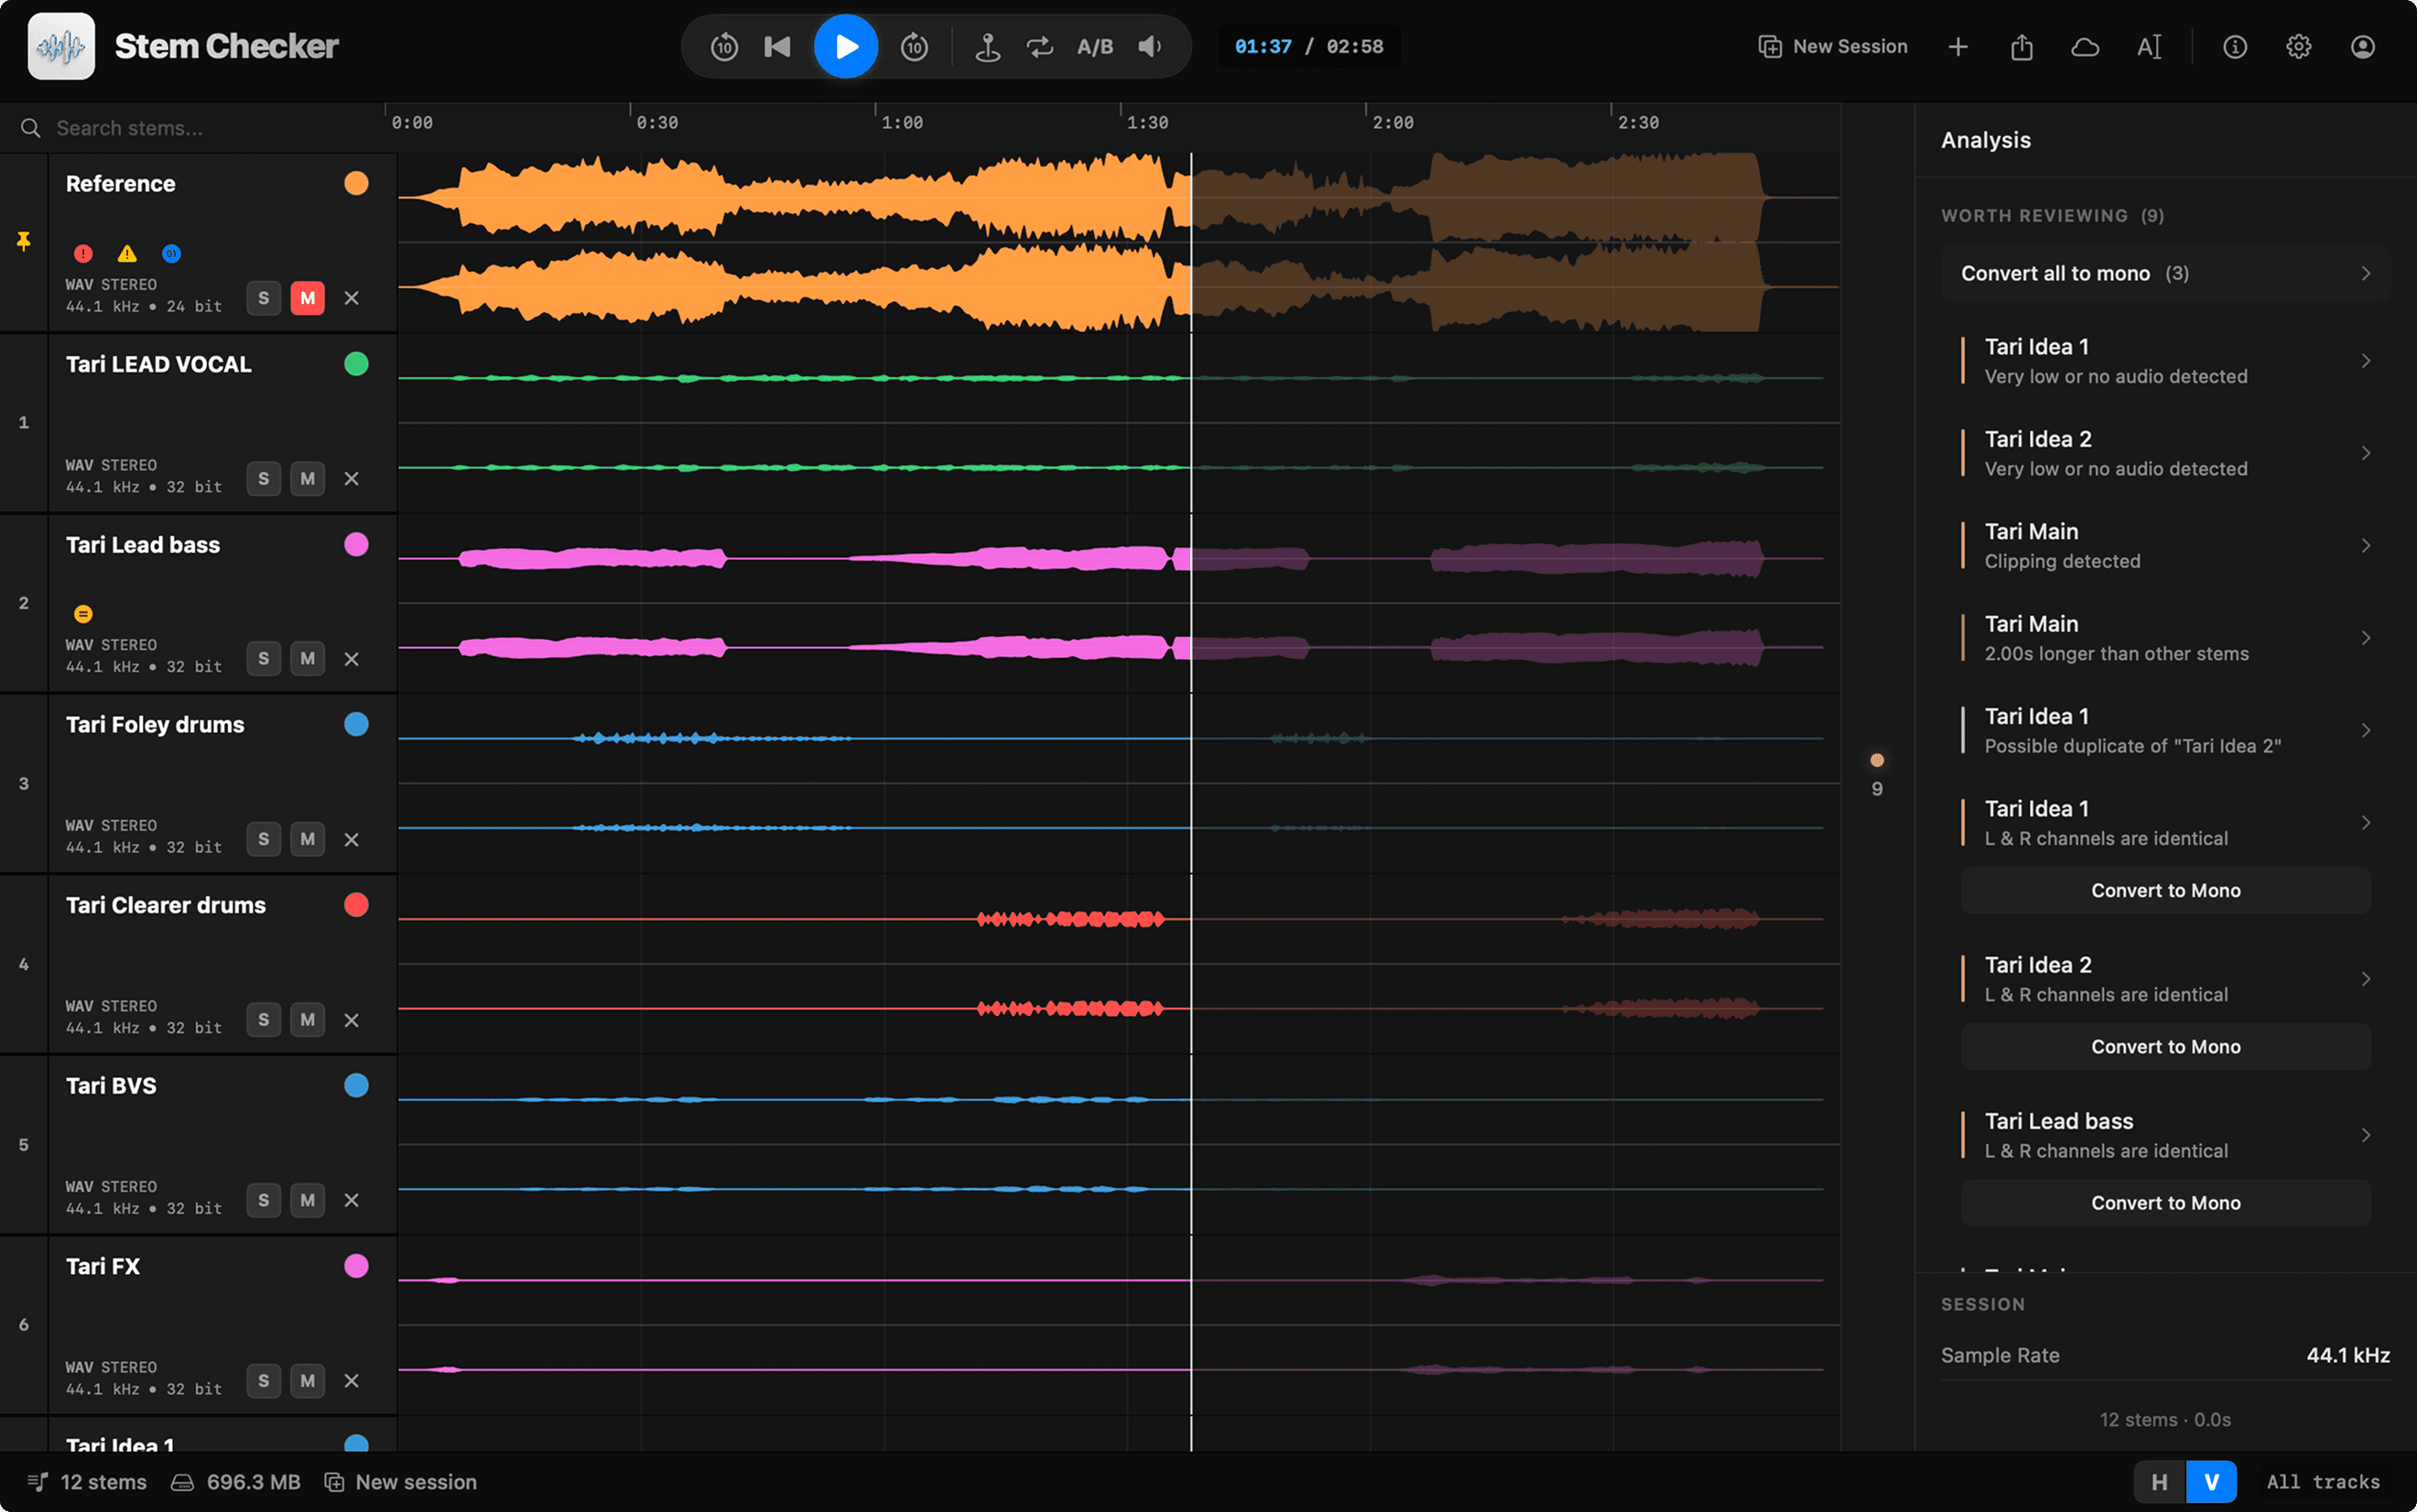This screenshot has width=2417, height=1512.
Task: Remove Tari LEAD VOCAL stem
Action: 351,479
